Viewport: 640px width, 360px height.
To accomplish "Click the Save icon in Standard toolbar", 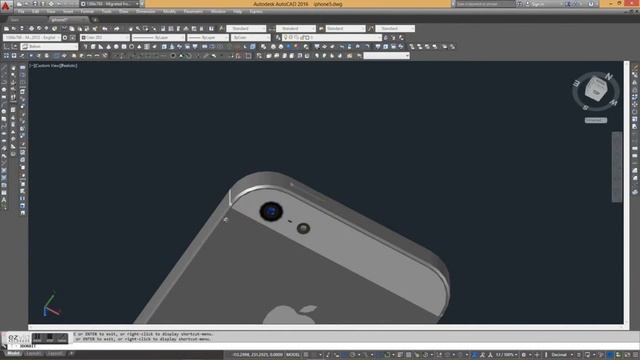I will click(22, 29).
